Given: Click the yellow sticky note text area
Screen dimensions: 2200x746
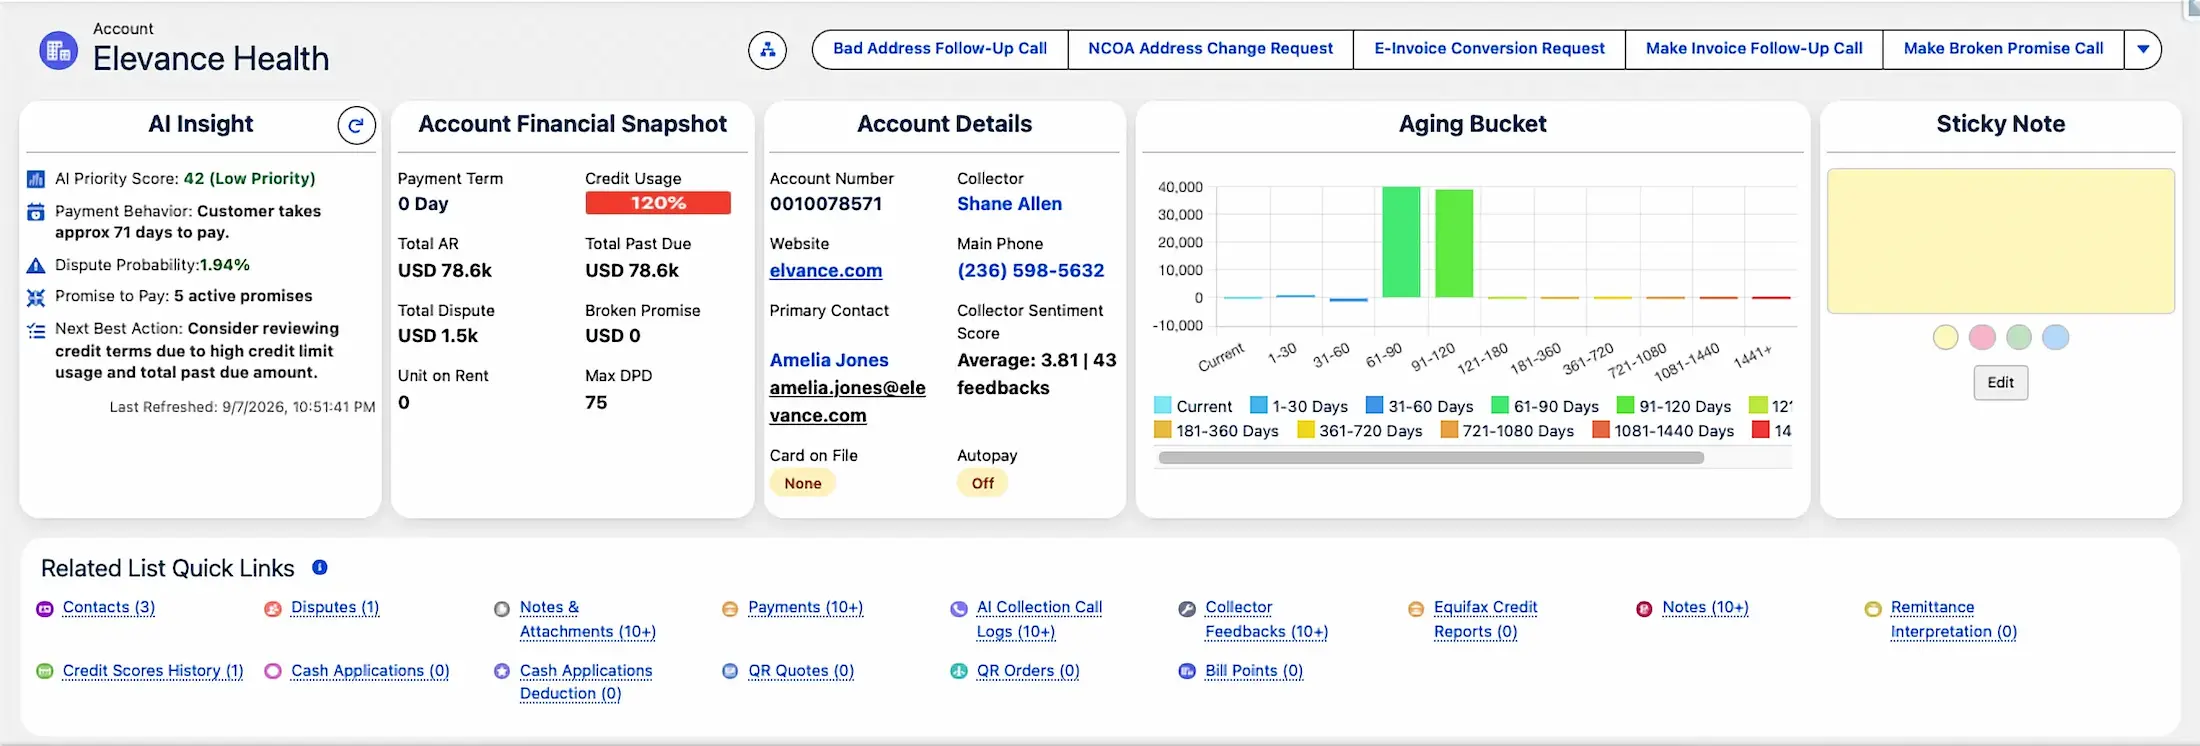Looking at the screenshot, I should click(2001, 241).
